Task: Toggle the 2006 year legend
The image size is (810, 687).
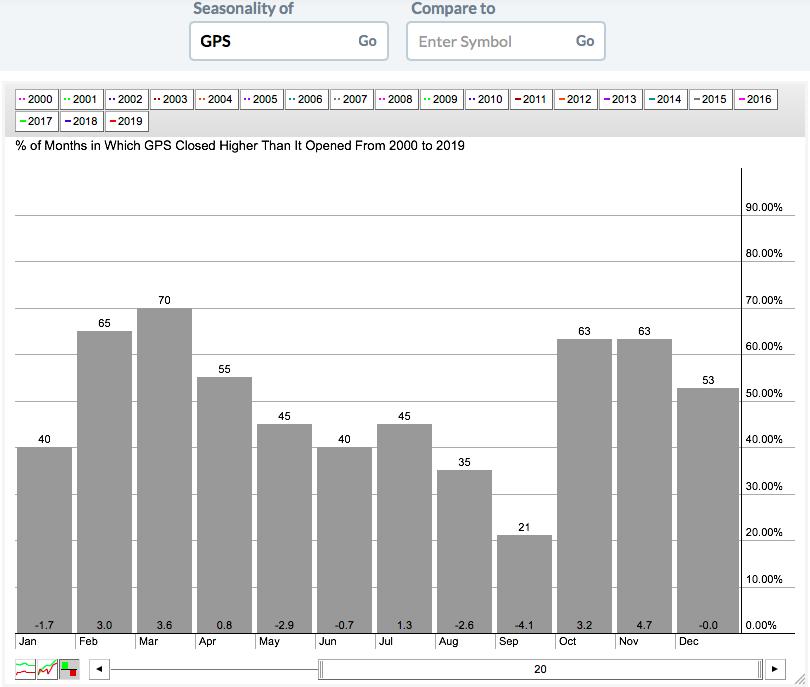Action: [x=306, y=99]
